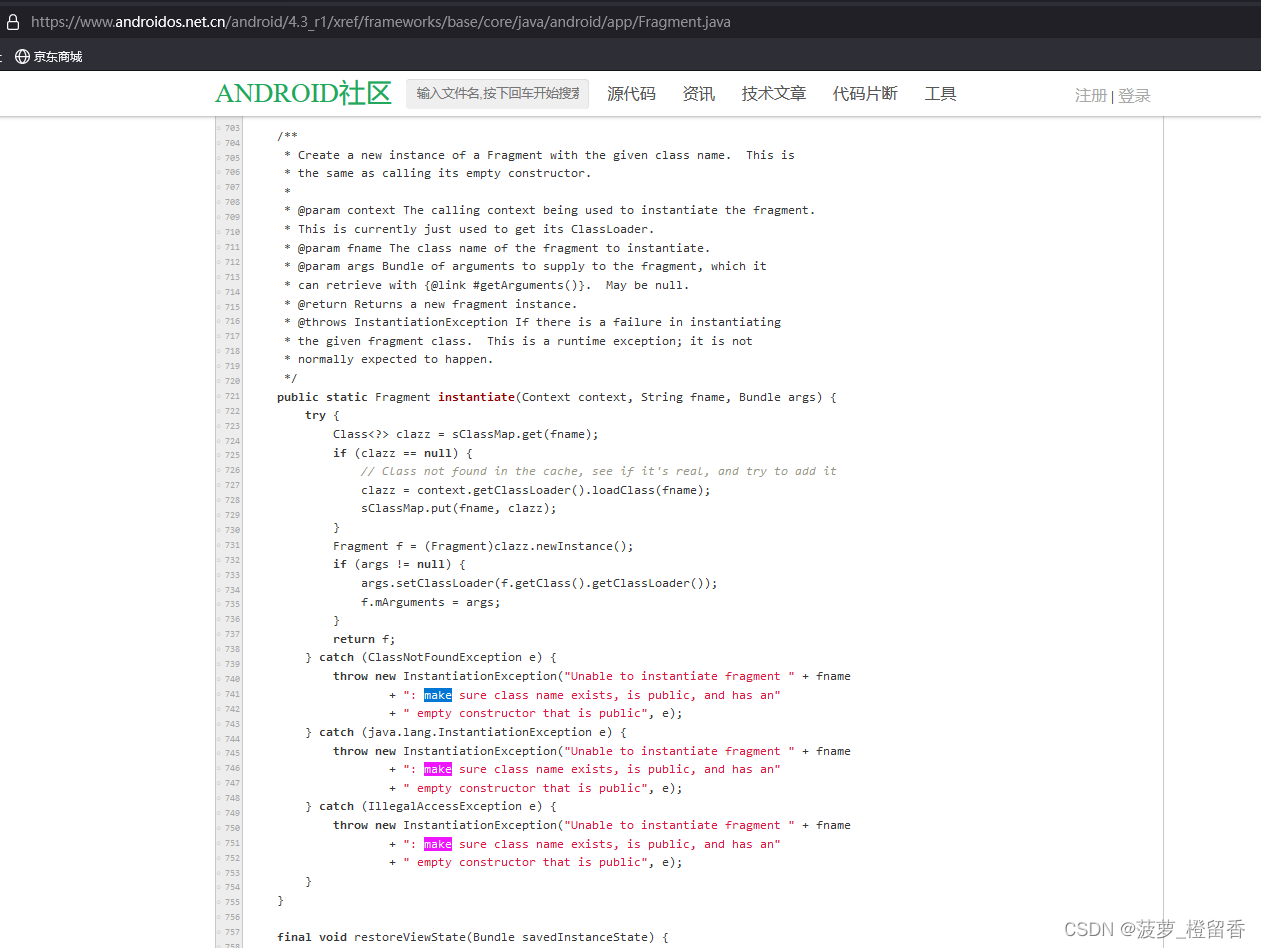Click line number 721
Image resolution: width=1261 pixels, height=948 pixels.
tap(232, 396)
